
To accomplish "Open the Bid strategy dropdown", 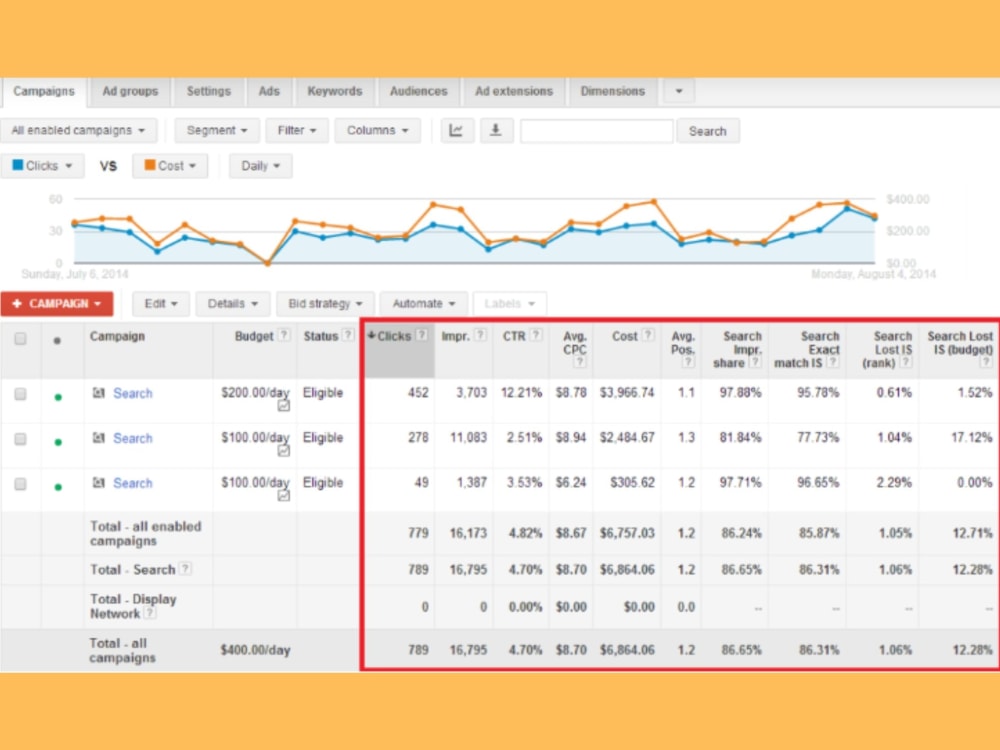I will (325, 304).
